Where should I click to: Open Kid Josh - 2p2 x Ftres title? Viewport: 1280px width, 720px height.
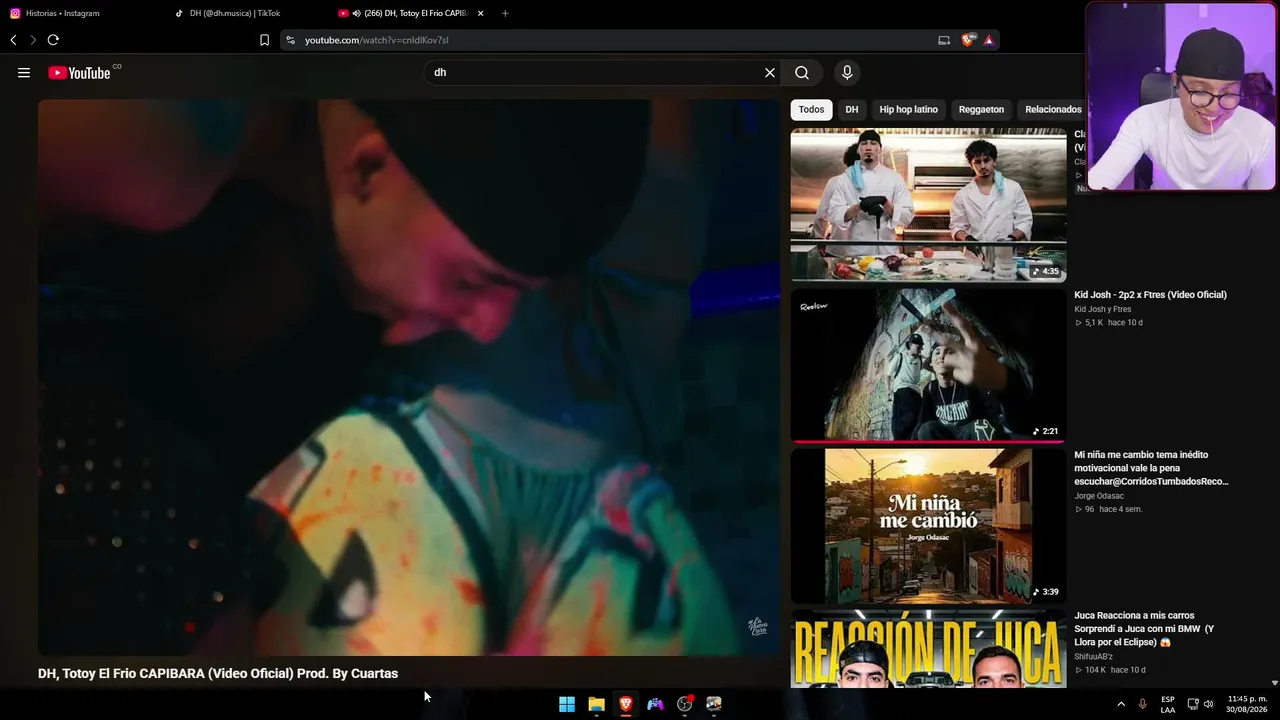[x=1150, y=295]
